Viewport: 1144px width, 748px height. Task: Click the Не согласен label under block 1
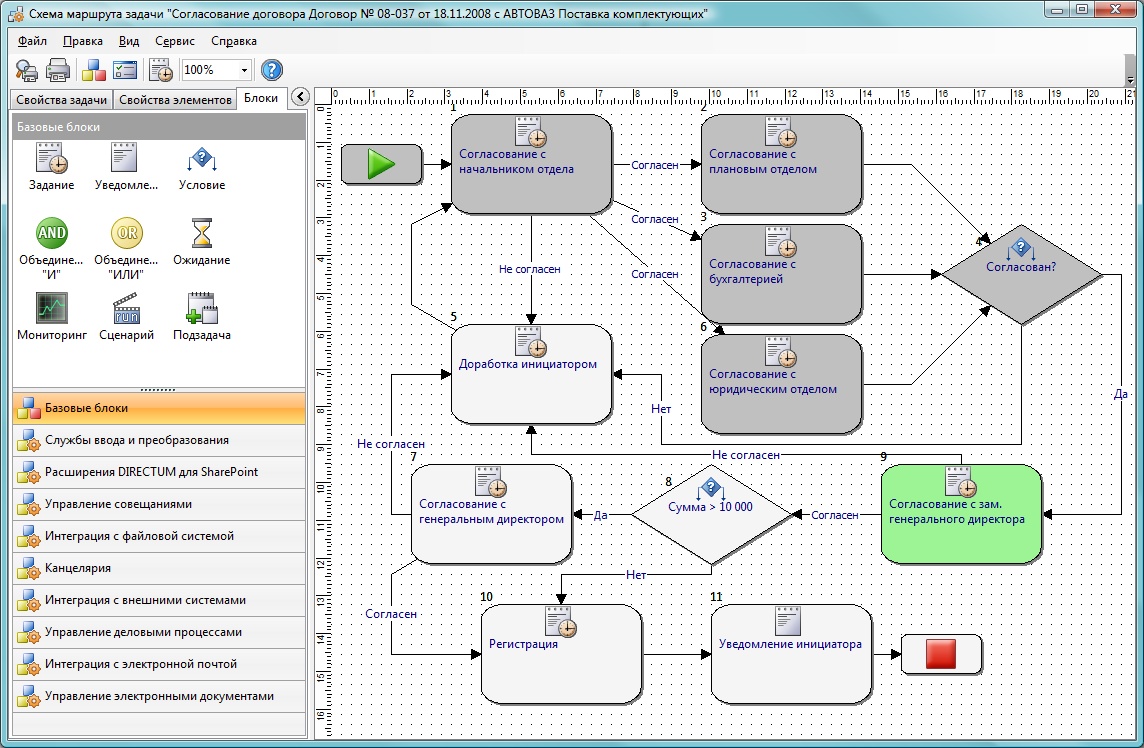[530, 269]
